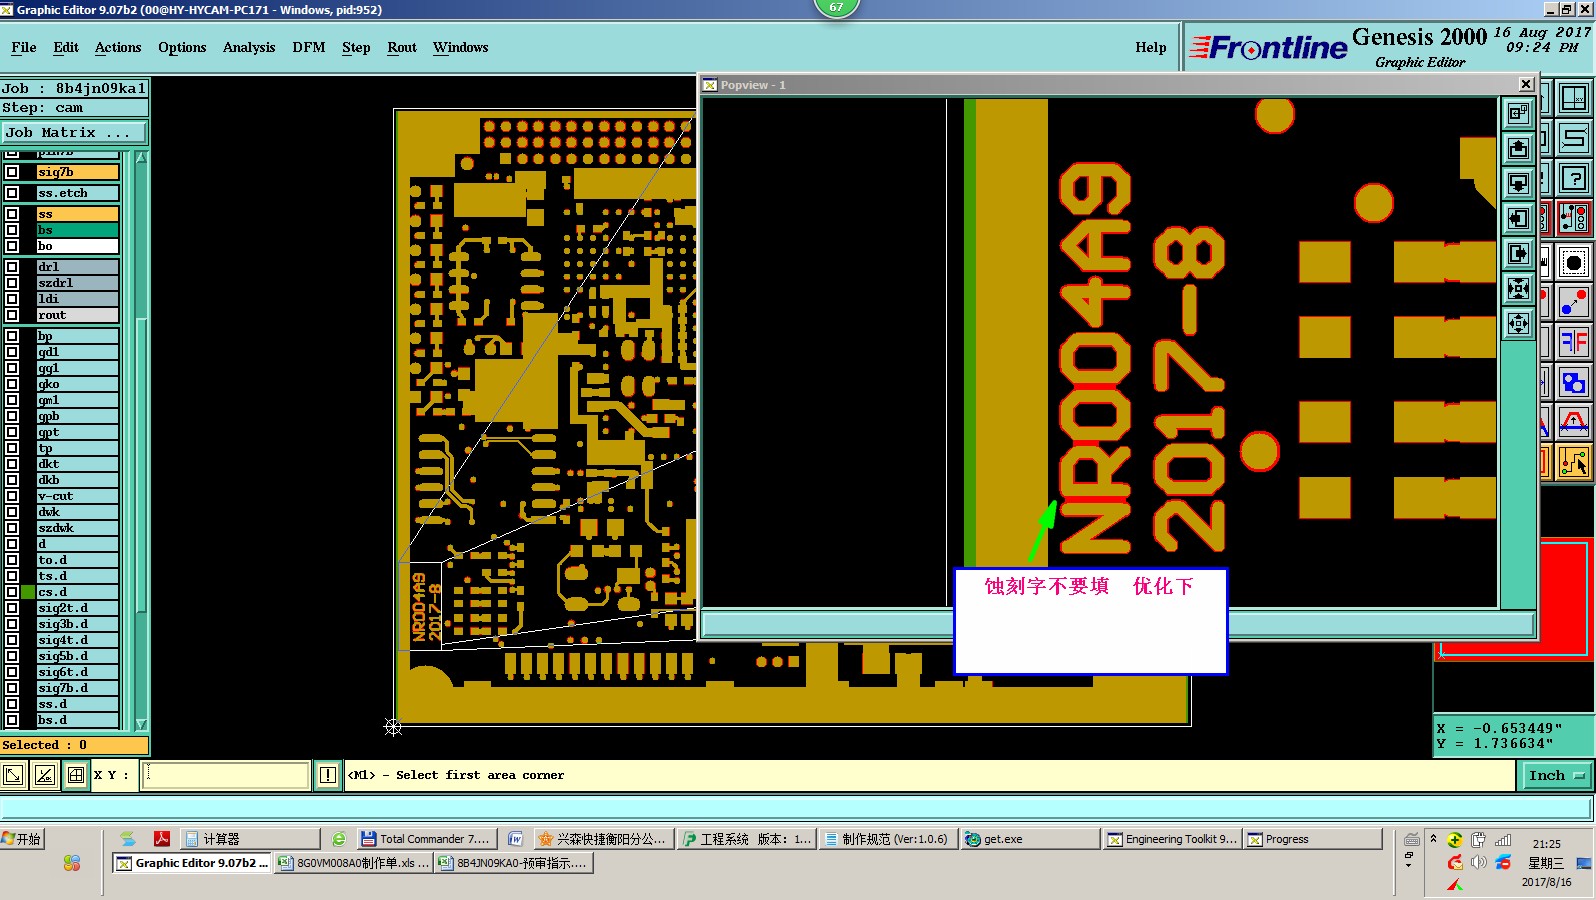Click the first coordinate mode icon

click(x=14, y=775)
